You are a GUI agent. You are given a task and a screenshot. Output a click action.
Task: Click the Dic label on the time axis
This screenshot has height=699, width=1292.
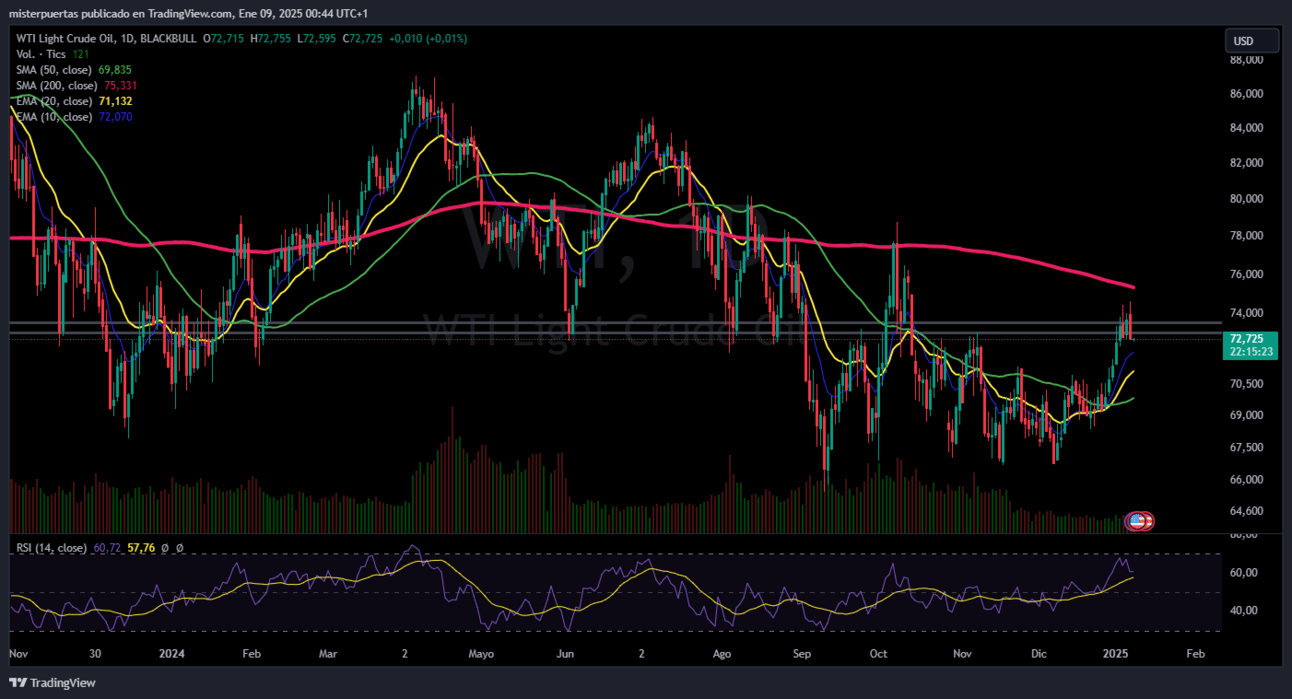1039,653
